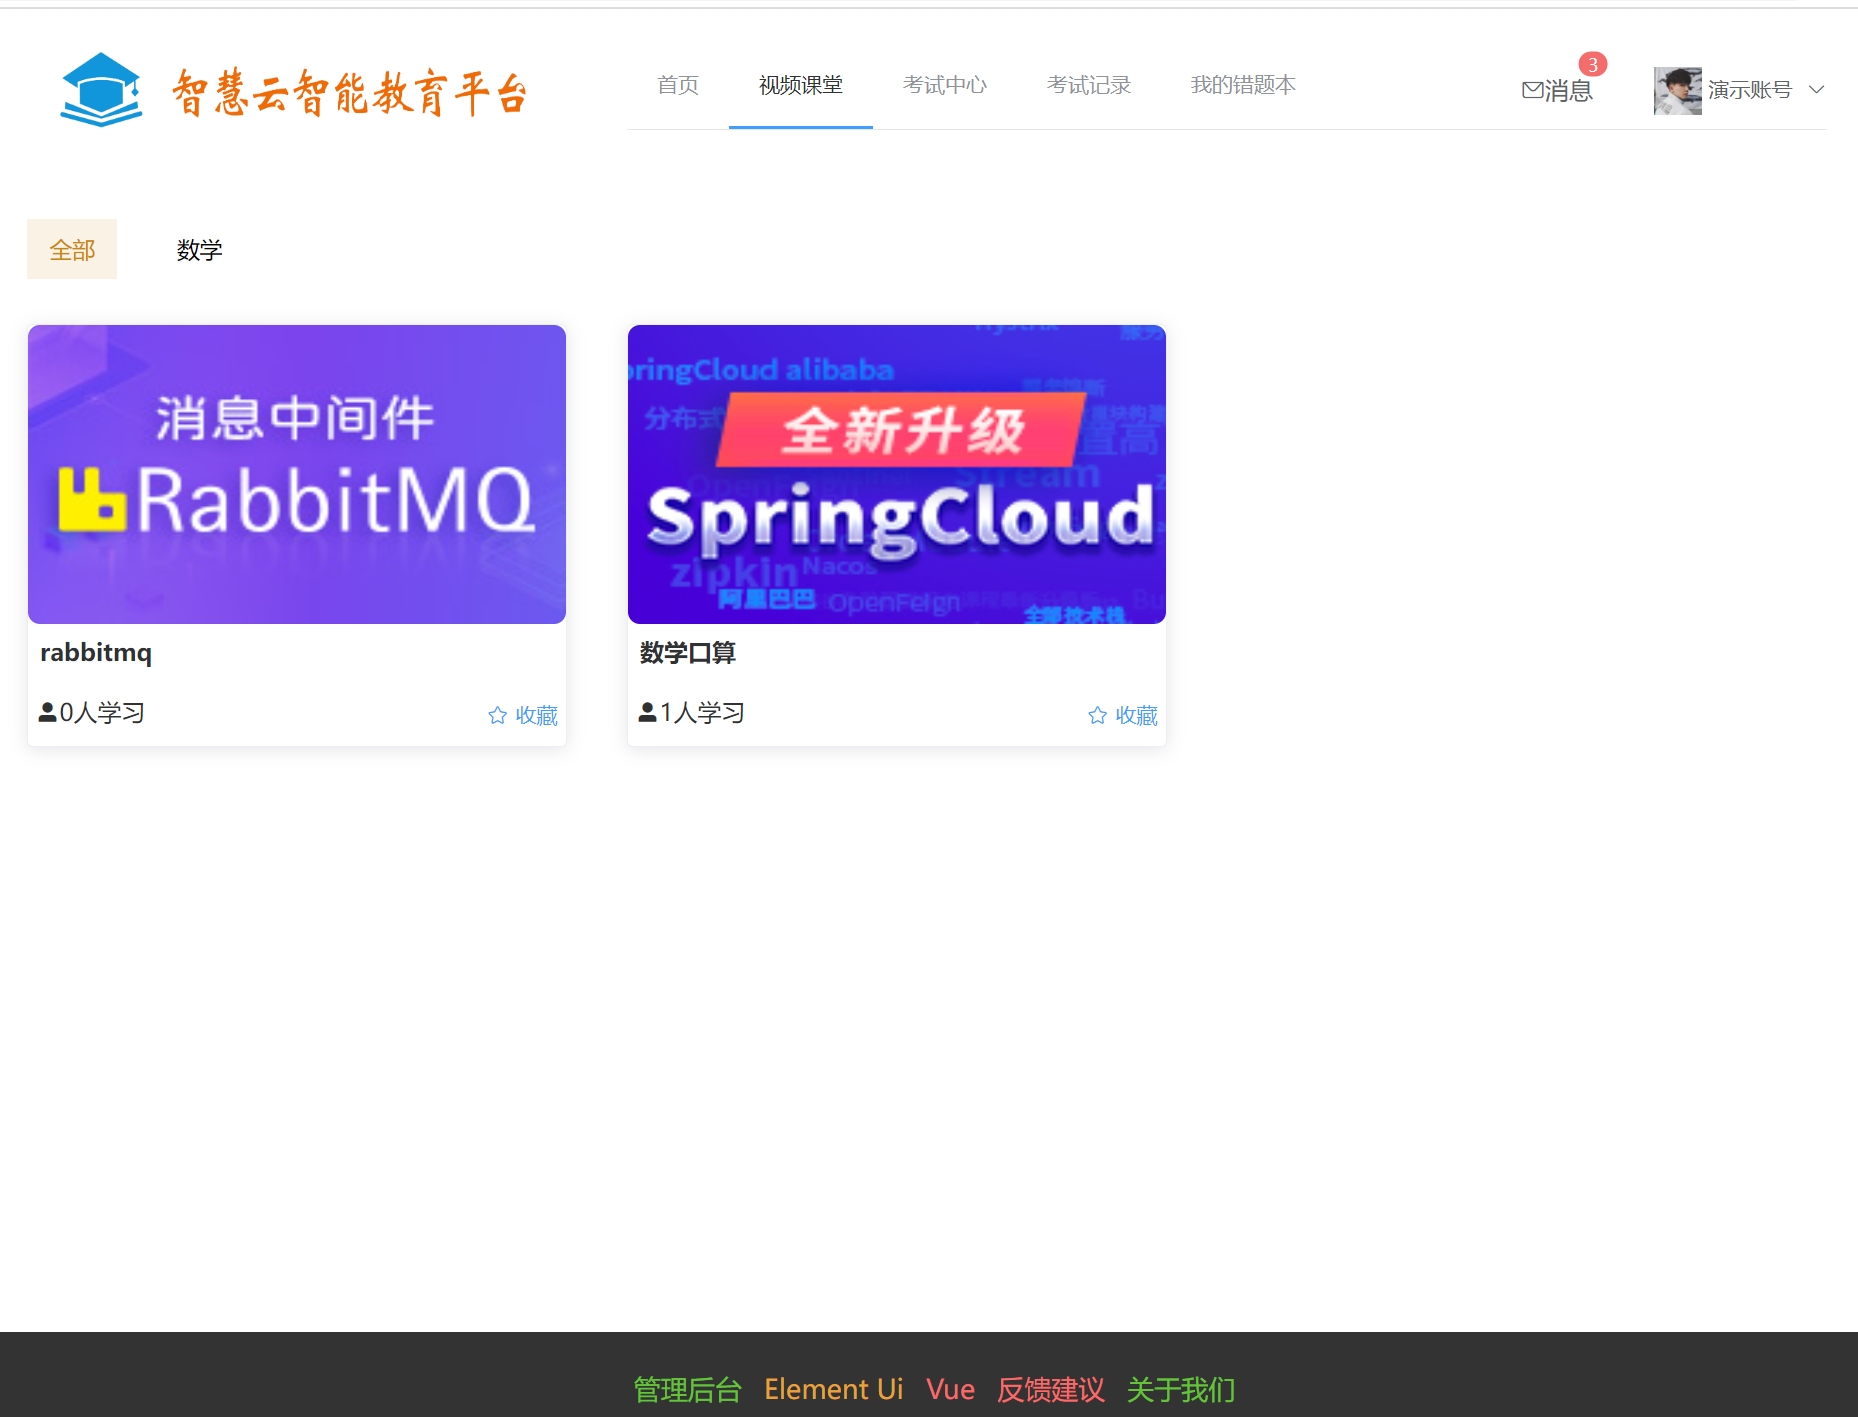
Task: Click the star icon on rabbitmq card
Action: [x=497, y=715]
